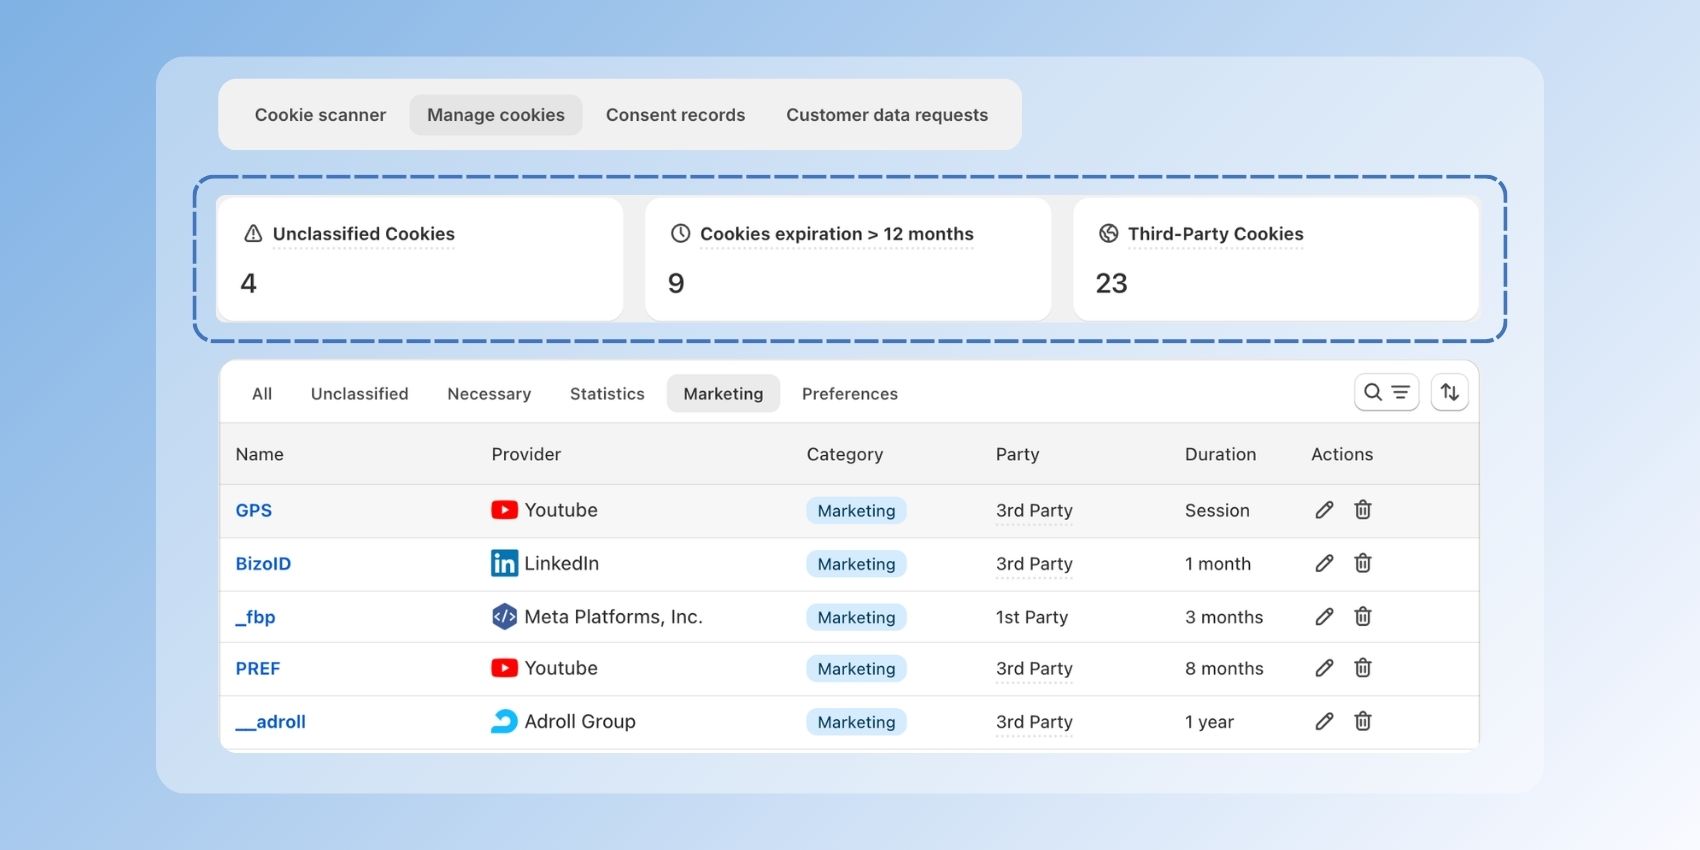
Task: Click the Duration column header
Action: pyautogui.click(x=1220, y=454)
